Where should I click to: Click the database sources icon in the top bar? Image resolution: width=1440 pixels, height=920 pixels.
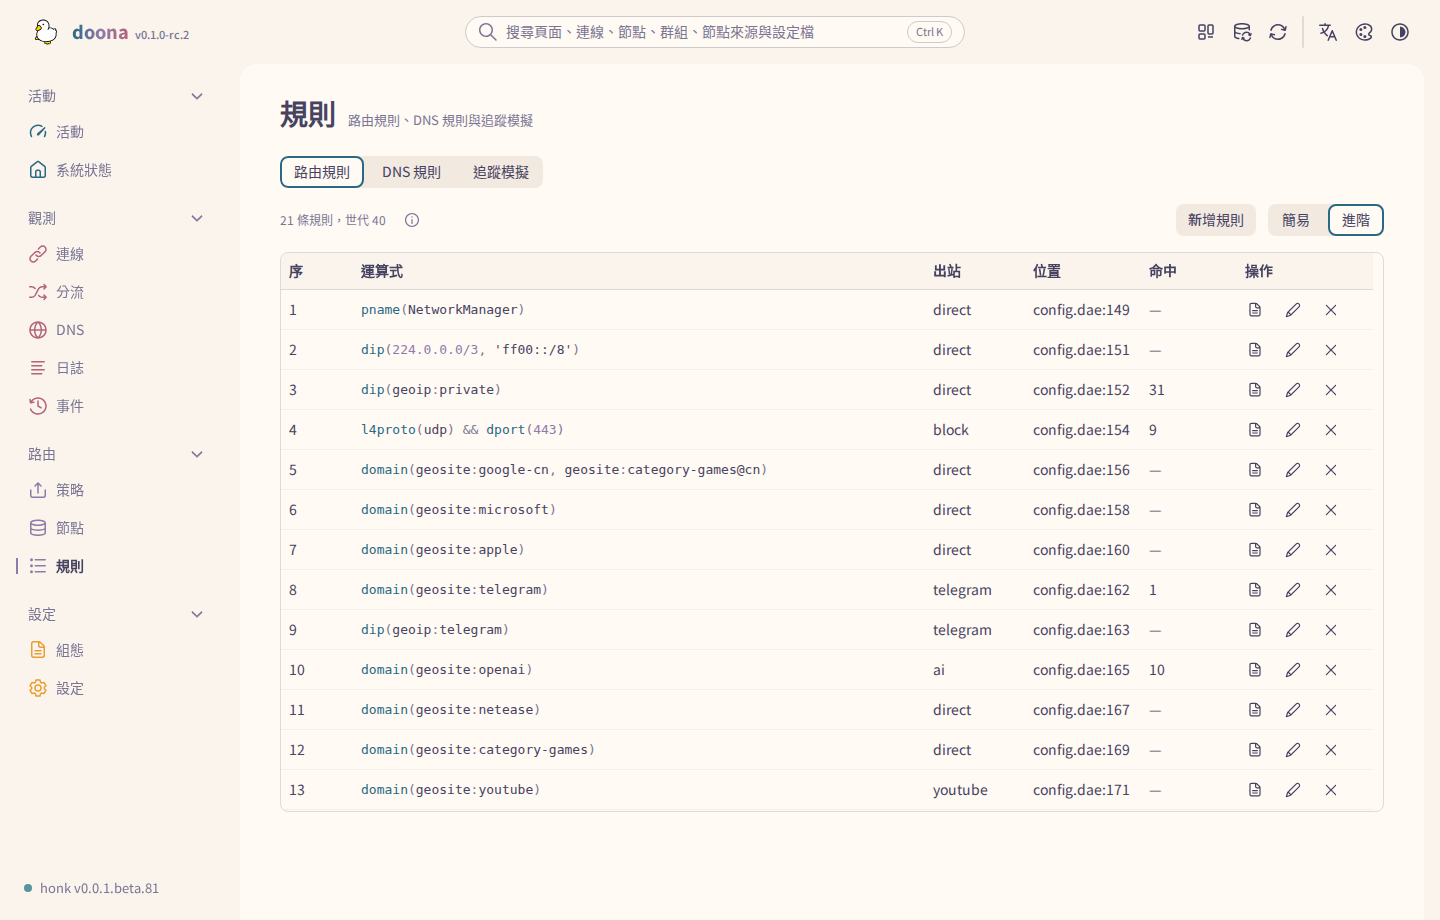[x=1242, y=32]
